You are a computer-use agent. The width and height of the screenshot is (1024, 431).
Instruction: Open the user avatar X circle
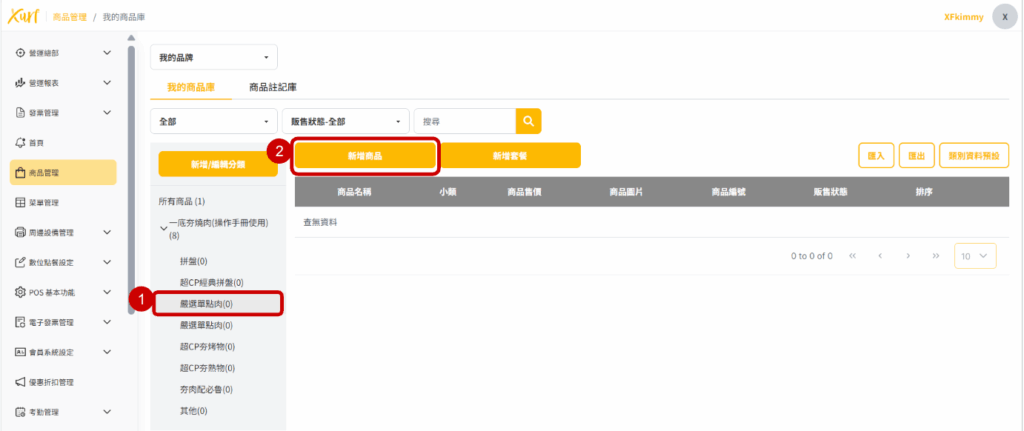coord(1005,17)
